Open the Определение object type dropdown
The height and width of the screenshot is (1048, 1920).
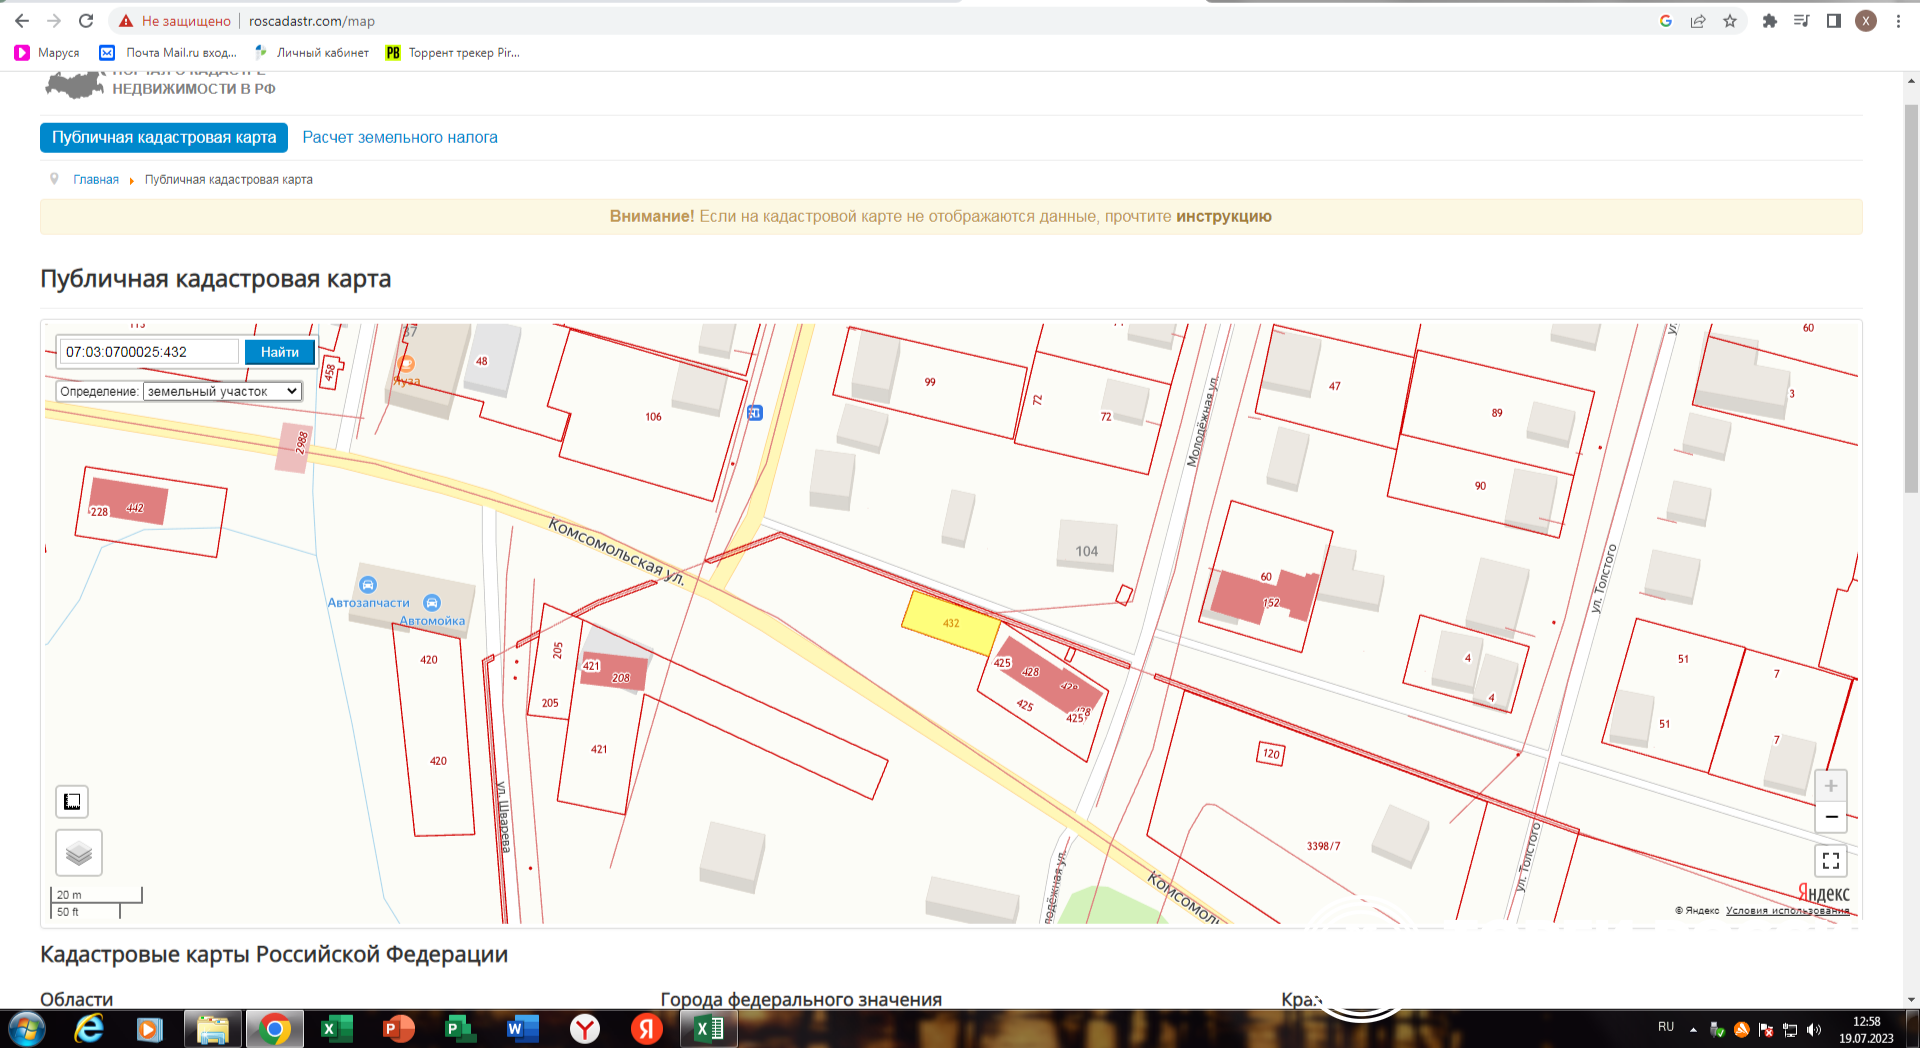(x=222, y=391)
